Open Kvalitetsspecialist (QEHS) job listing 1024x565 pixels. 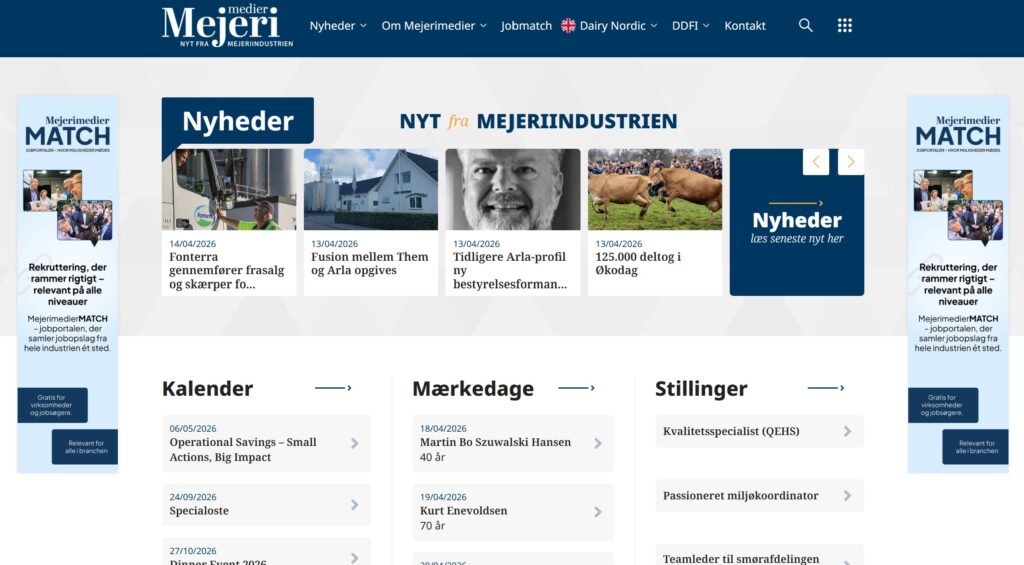(x=760, y=431)
